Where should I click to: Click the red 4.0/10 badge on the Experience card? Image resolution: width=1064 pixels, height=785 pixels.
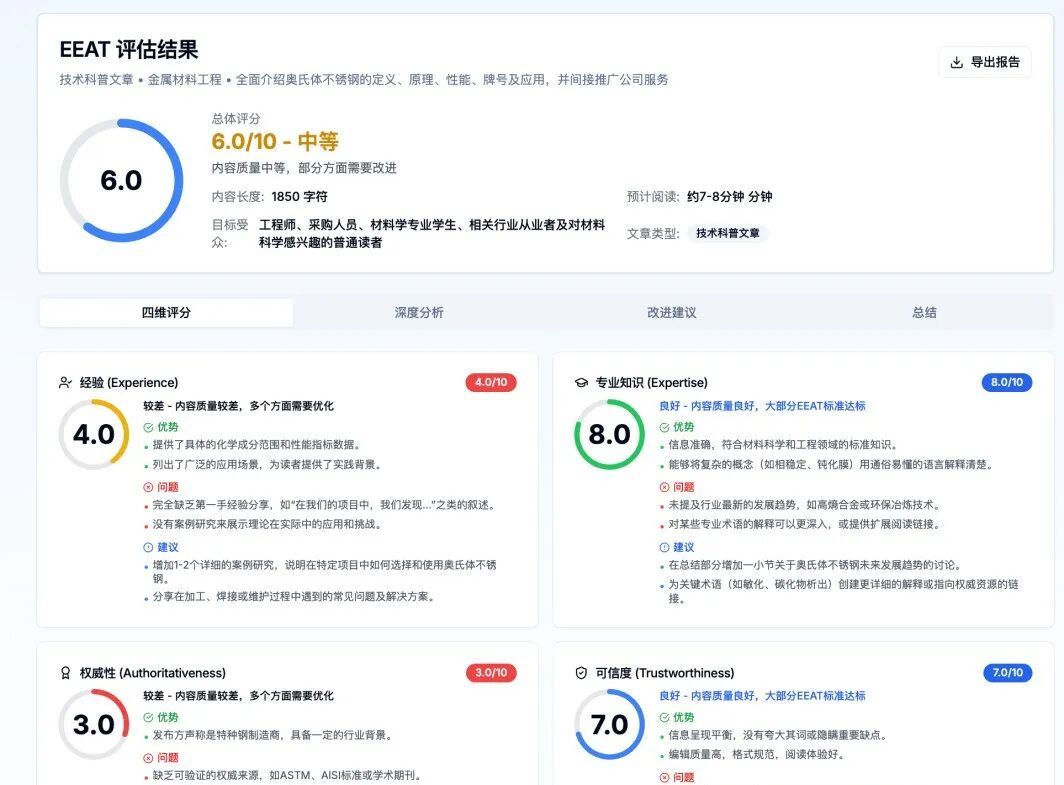[489, 382]
